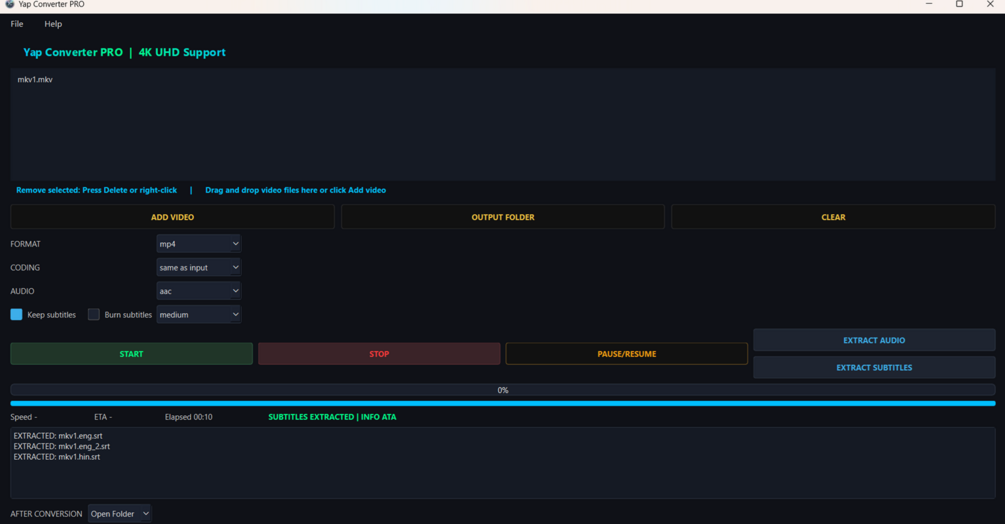Viewport: 1005px width, 524px height.
Task: Maximize the Yap Converter PRO window
Action: (959, 4)
